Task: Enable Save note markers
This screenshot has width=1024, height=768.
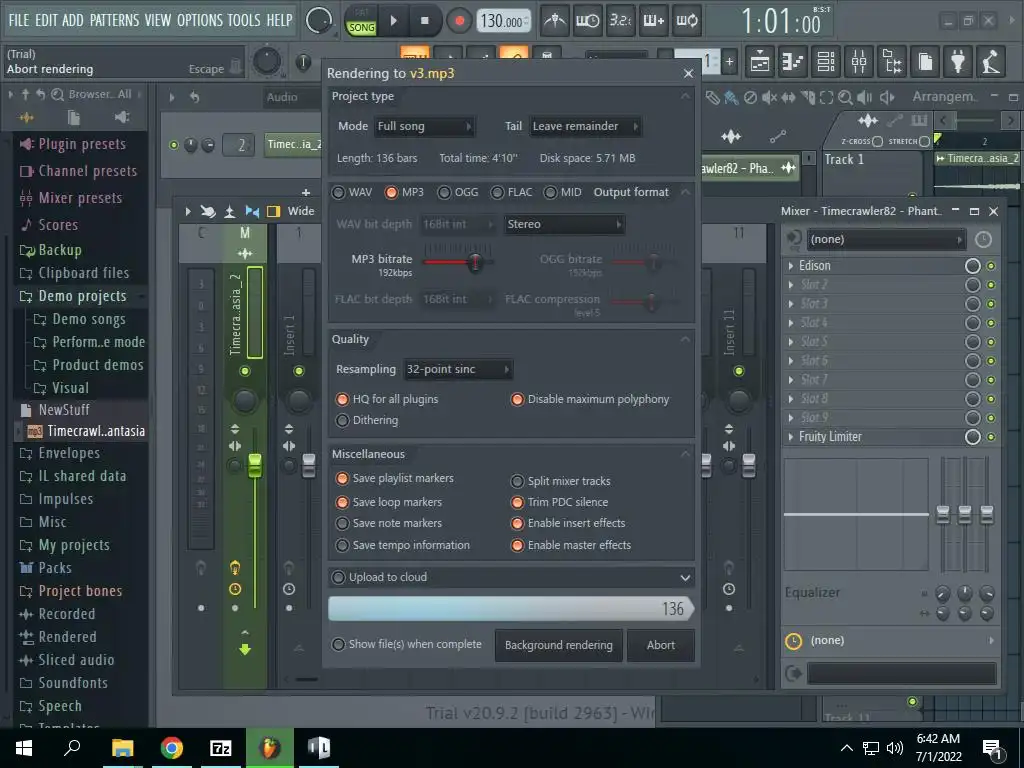Action: click(389, 523)
